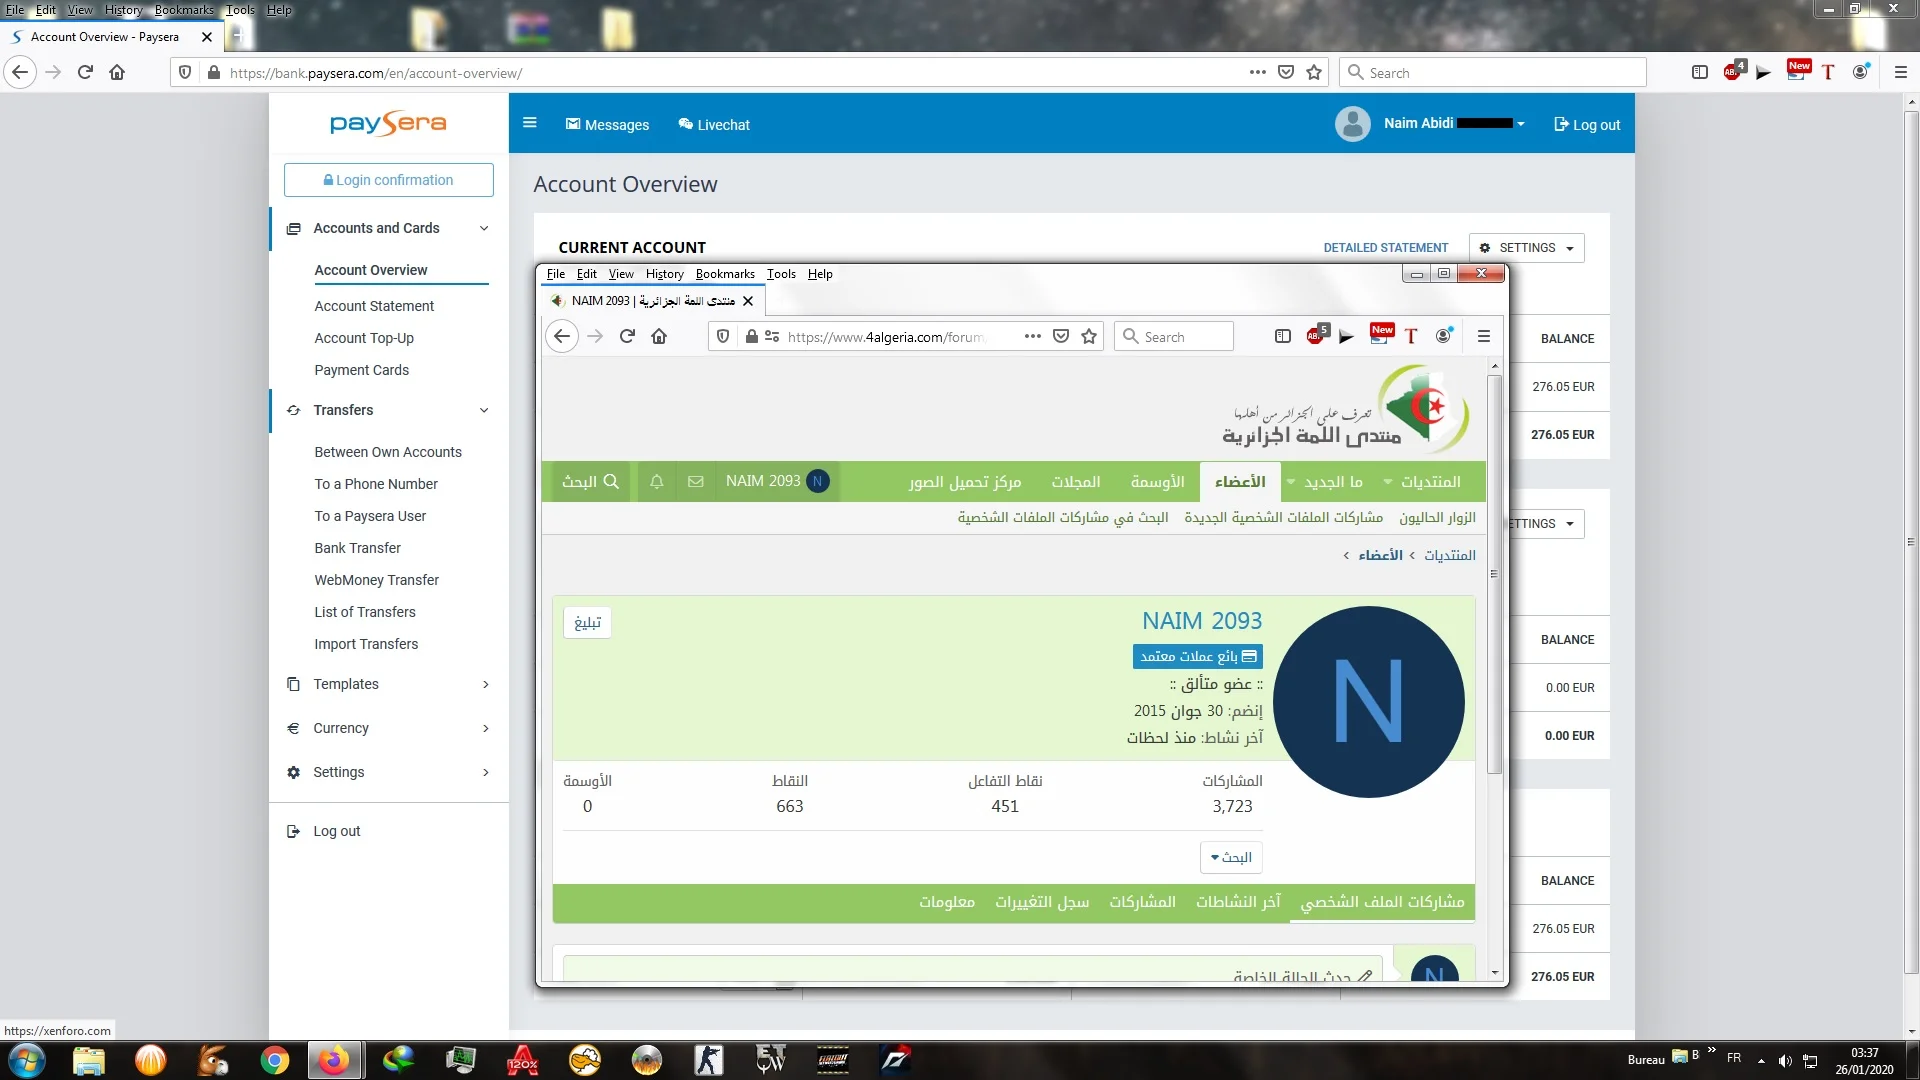Image resolution: width=1920 pixels, height=1080 pixels.
Task: Click the Firefox icon in the taskbar
Action: (x=334, y=1060)
